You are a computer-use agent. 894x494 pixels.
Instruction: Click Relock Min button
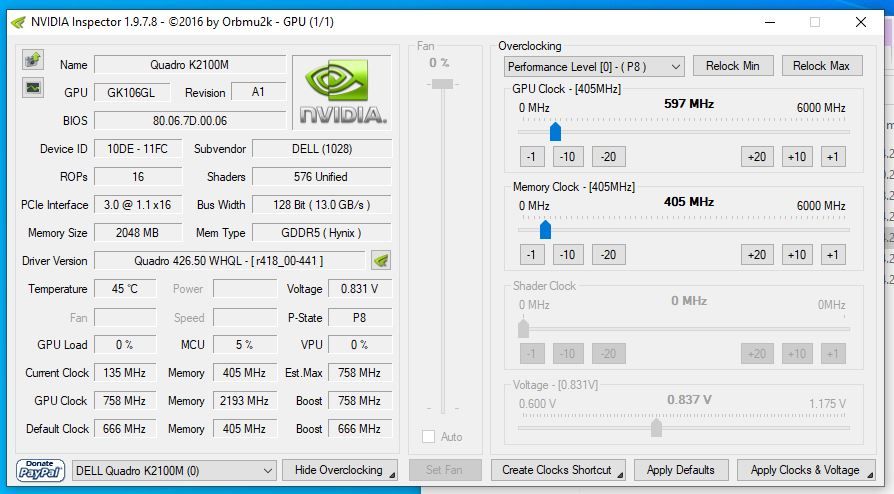coord(733,66)
